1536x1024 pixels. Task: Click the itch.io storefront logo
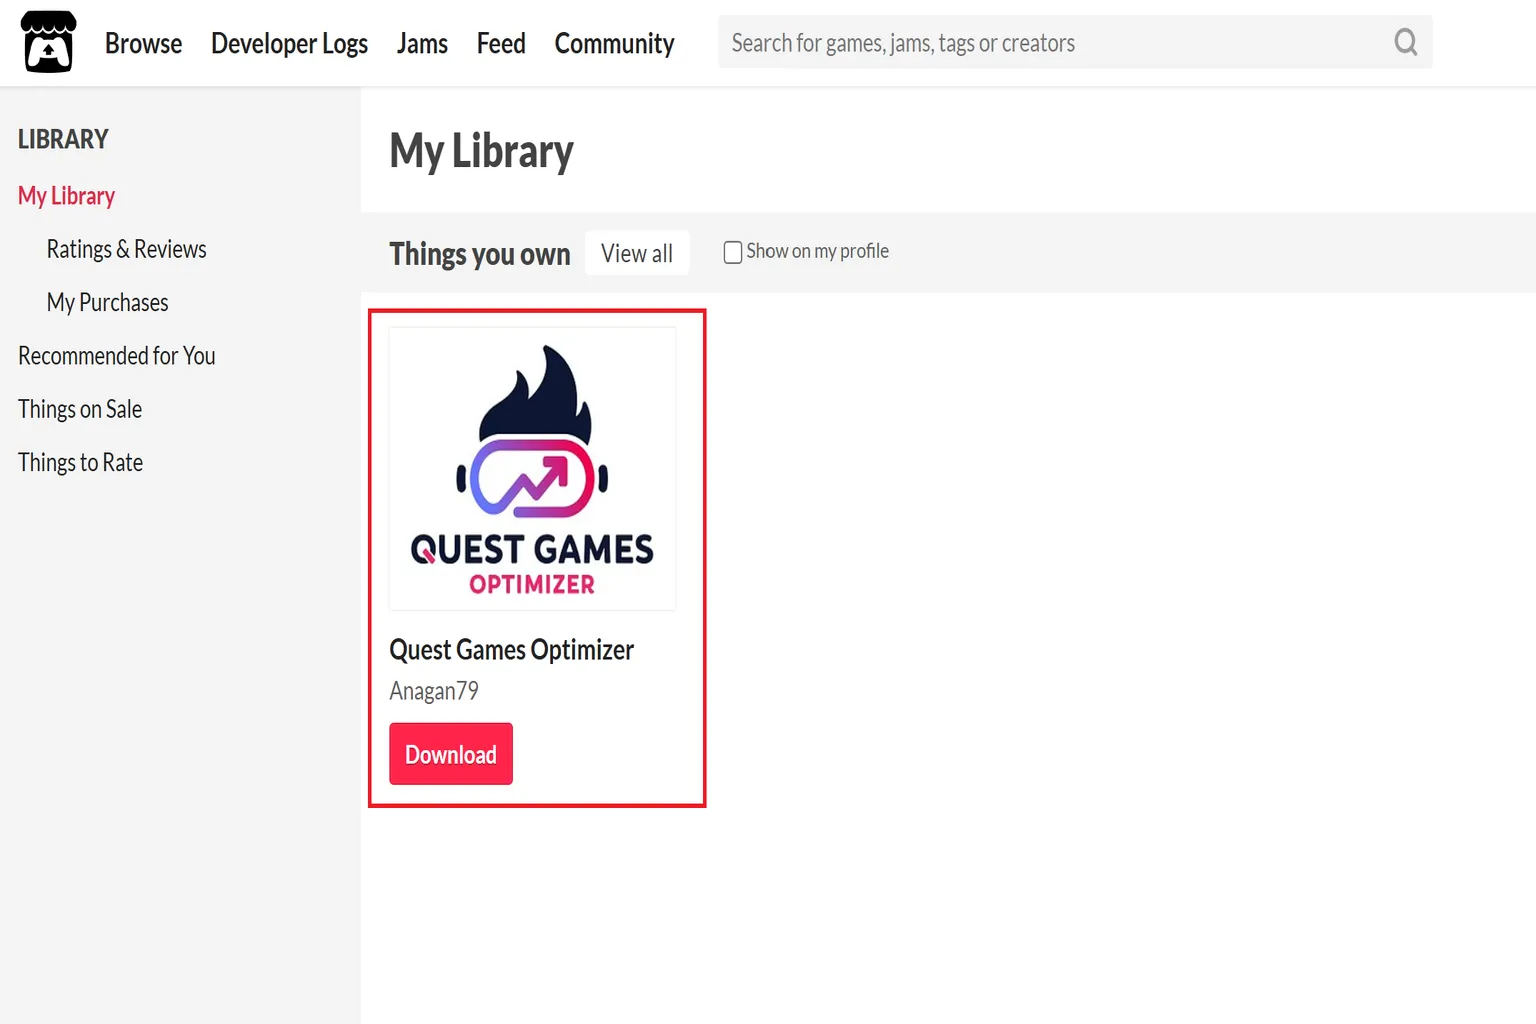pos(46,42)
